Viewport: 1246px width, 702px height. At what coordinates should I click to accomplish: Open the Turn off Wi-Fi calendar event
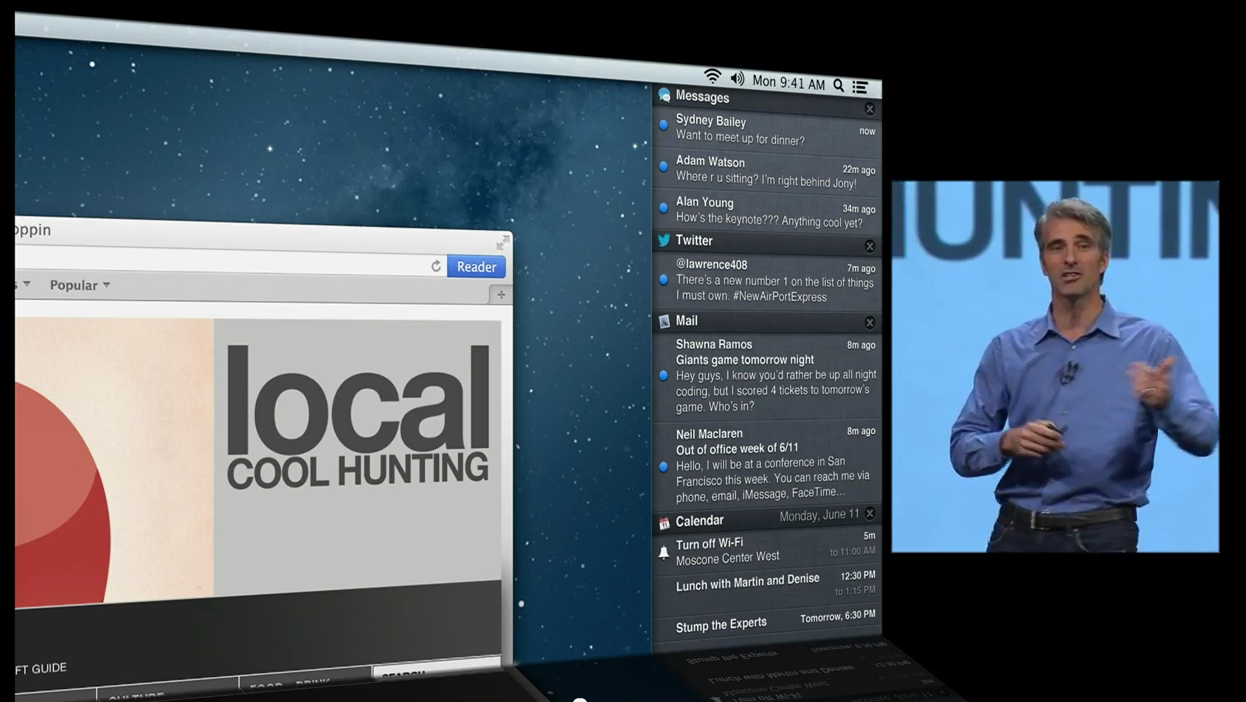[x=767, y=549]
